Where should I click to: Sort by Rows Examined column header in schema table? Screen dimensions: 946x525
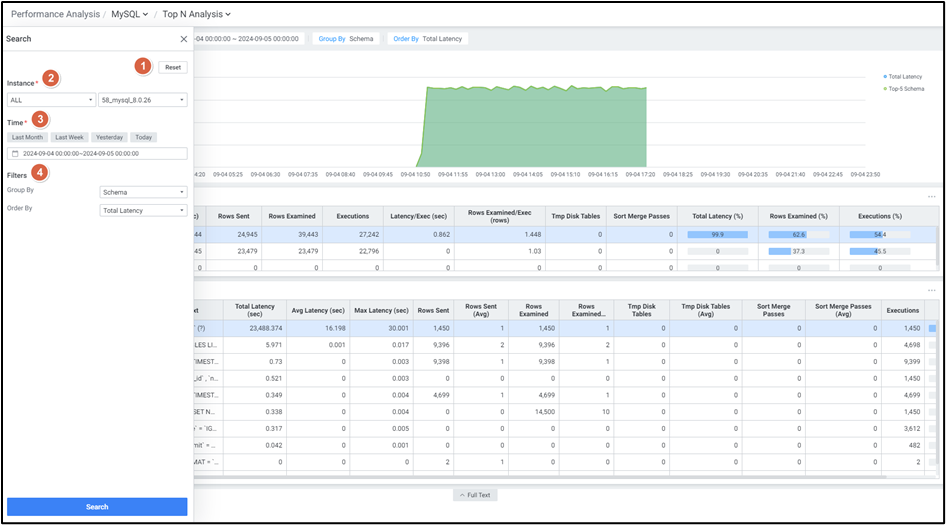click(292, 215)
